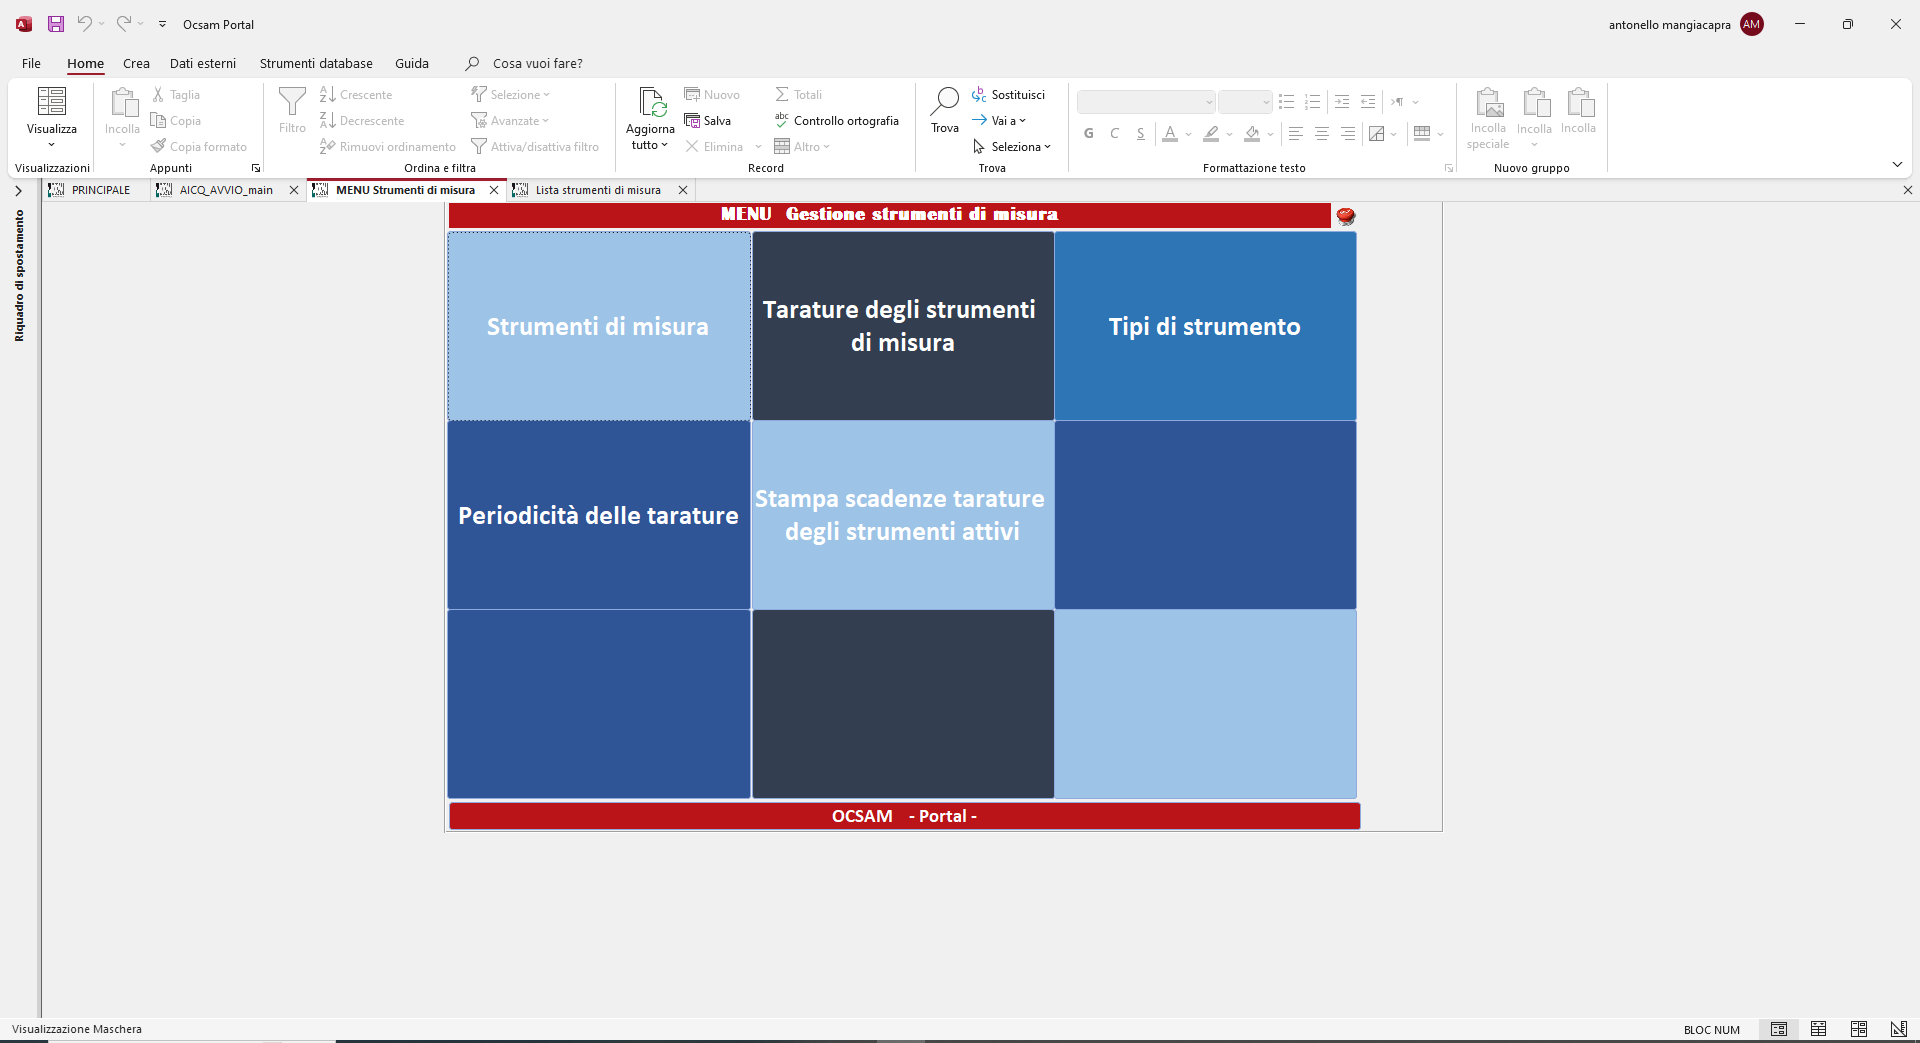Click the Aggiorna tutto refresh icon
This screenshot has width=1920, height=1043.
pos(651,102)
